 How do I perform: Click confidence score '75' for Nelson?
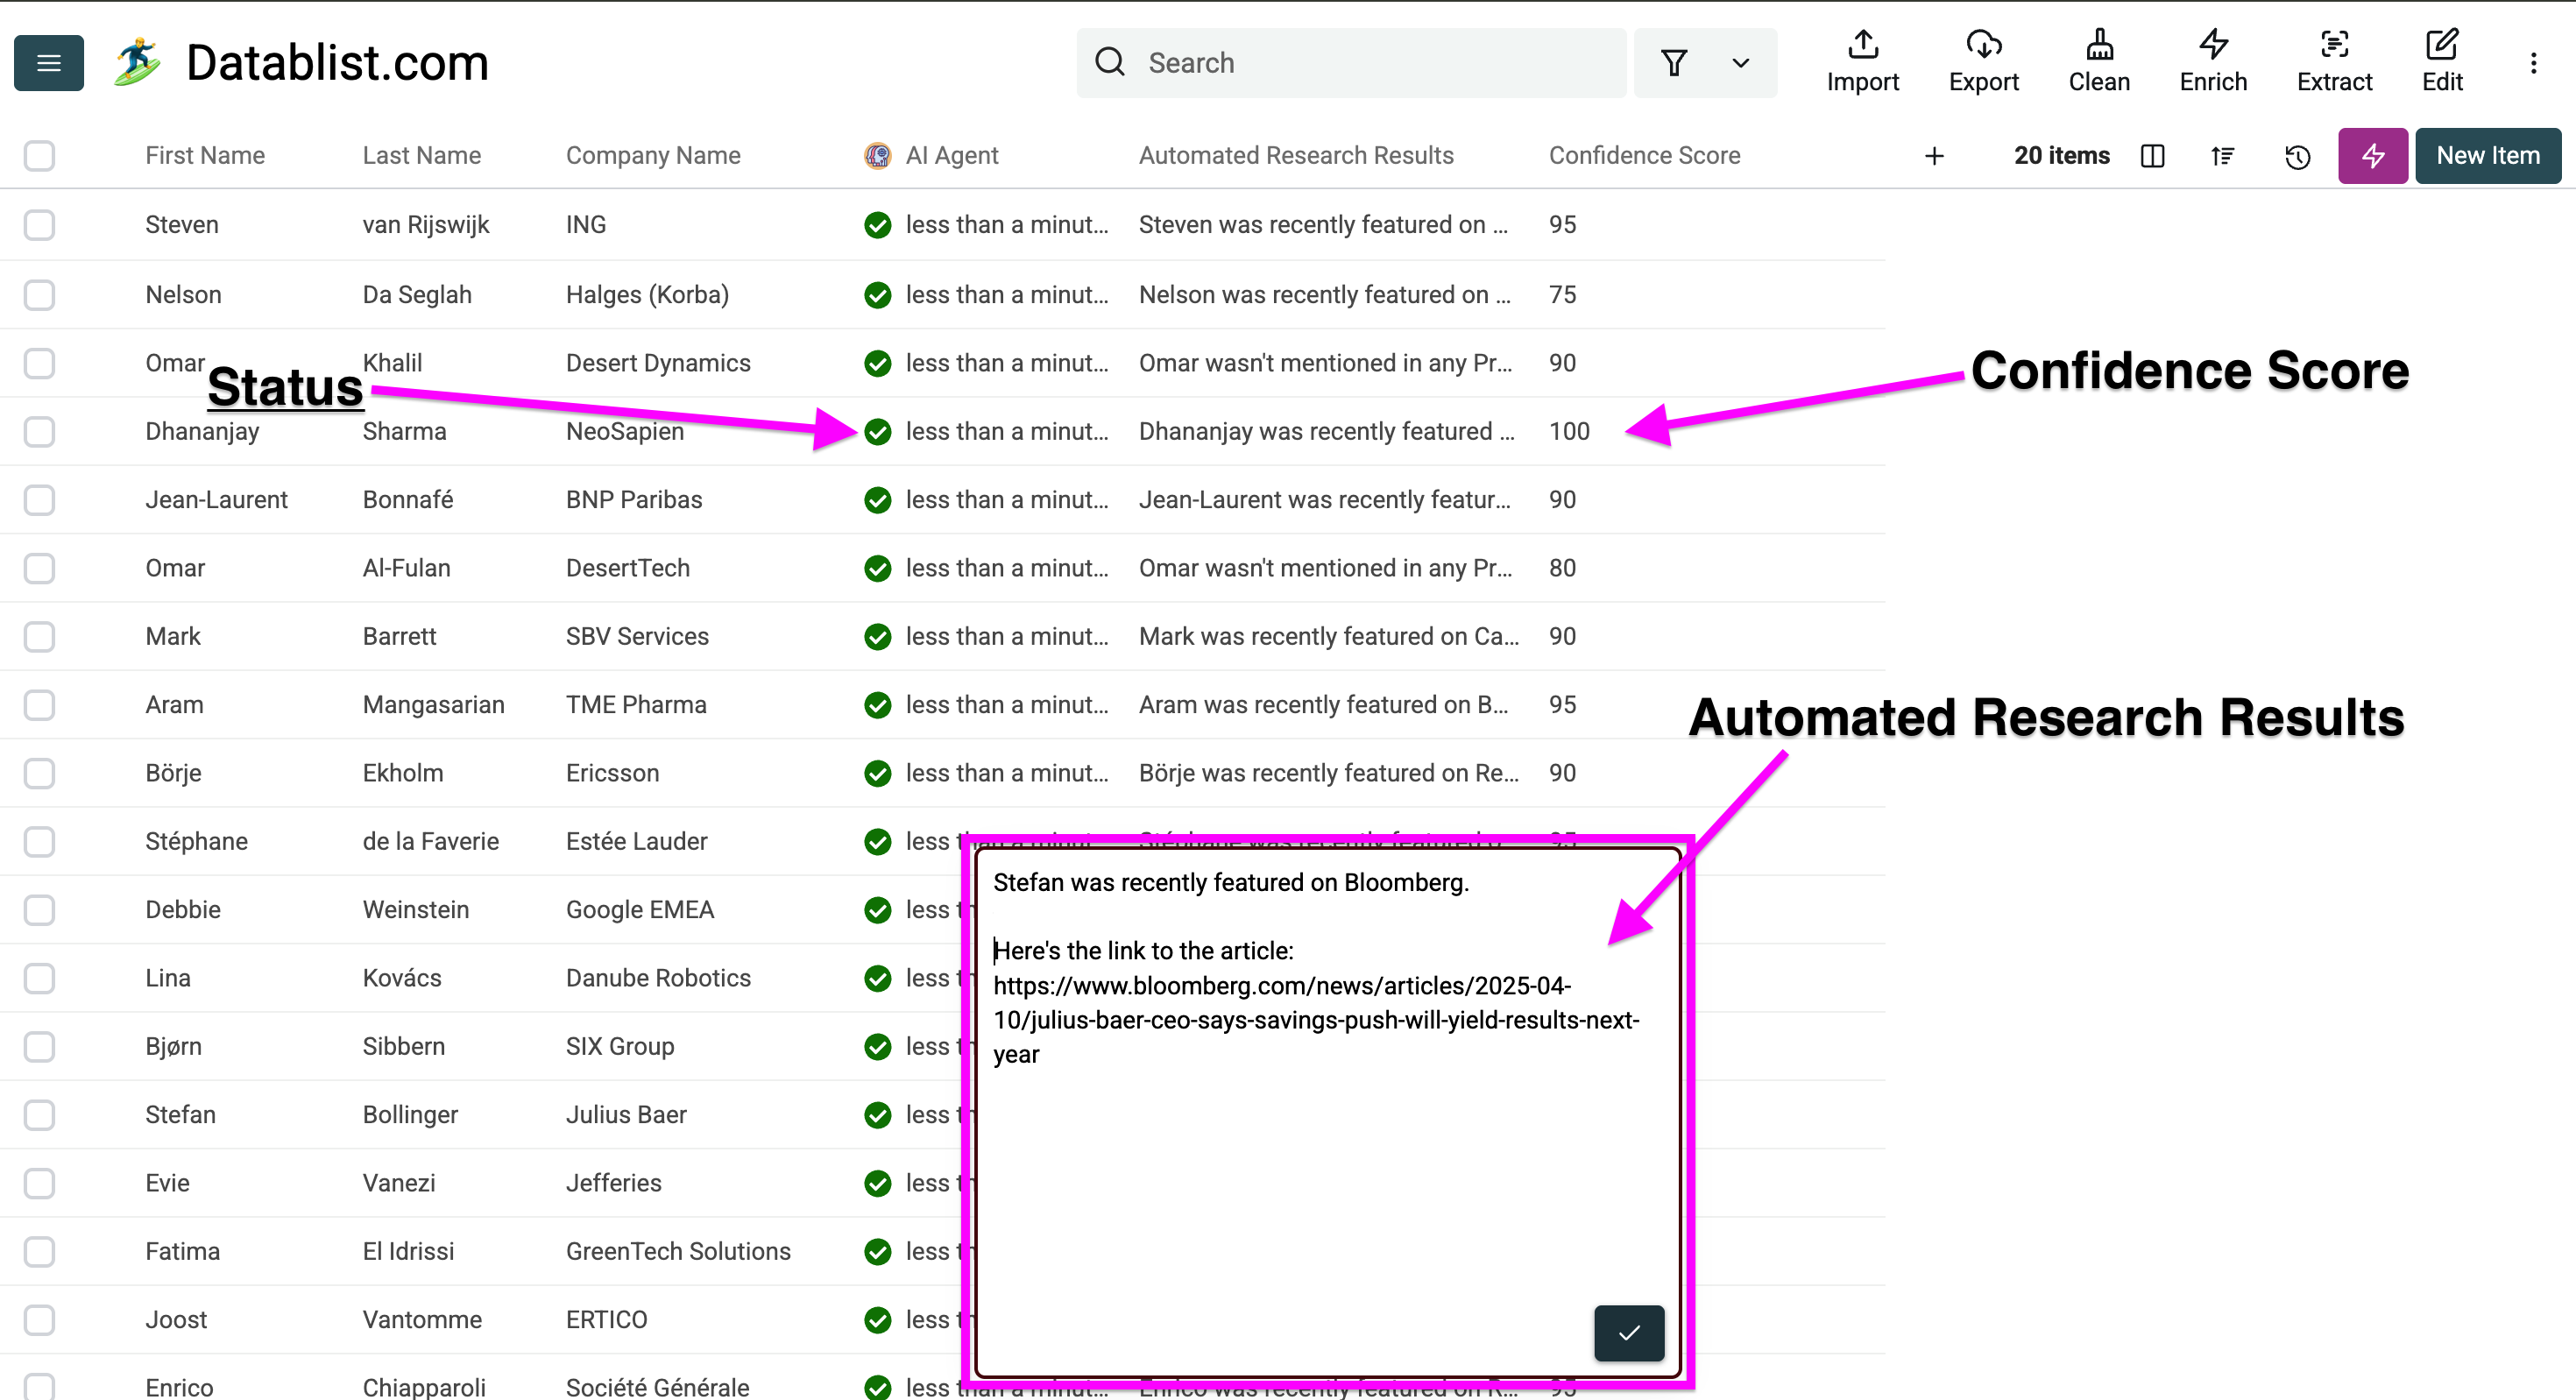1562,295
